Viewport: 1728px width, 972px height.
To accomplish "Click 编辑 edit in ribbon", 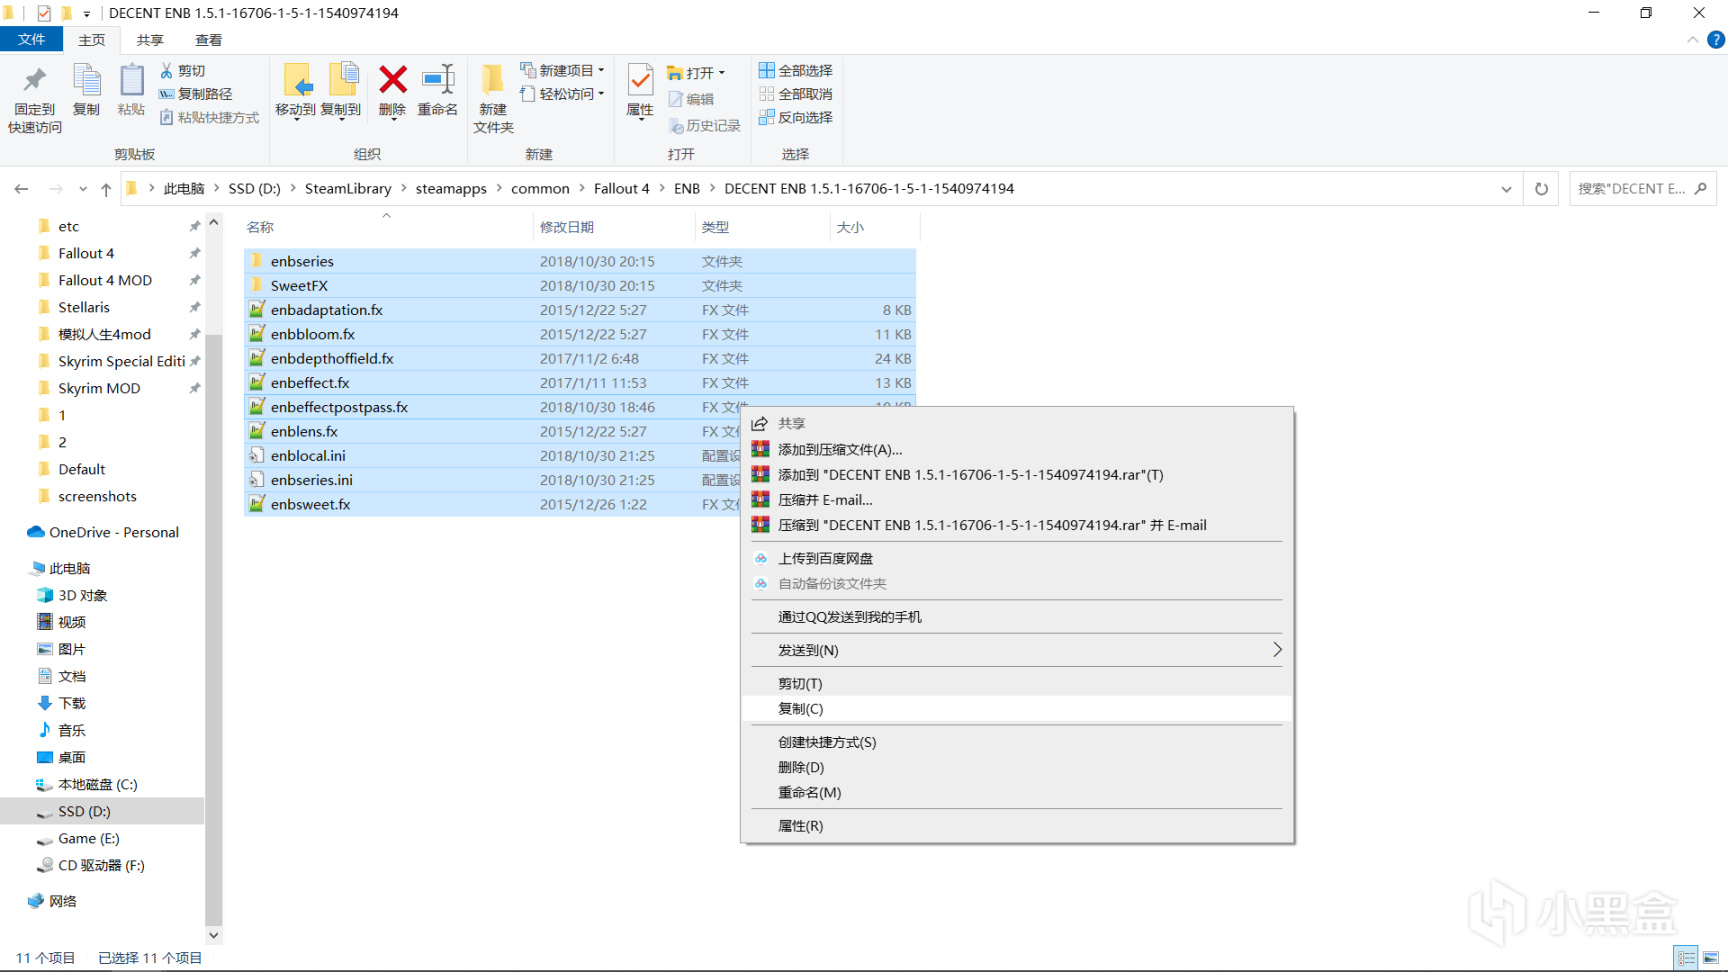I will tap(691, 99).
